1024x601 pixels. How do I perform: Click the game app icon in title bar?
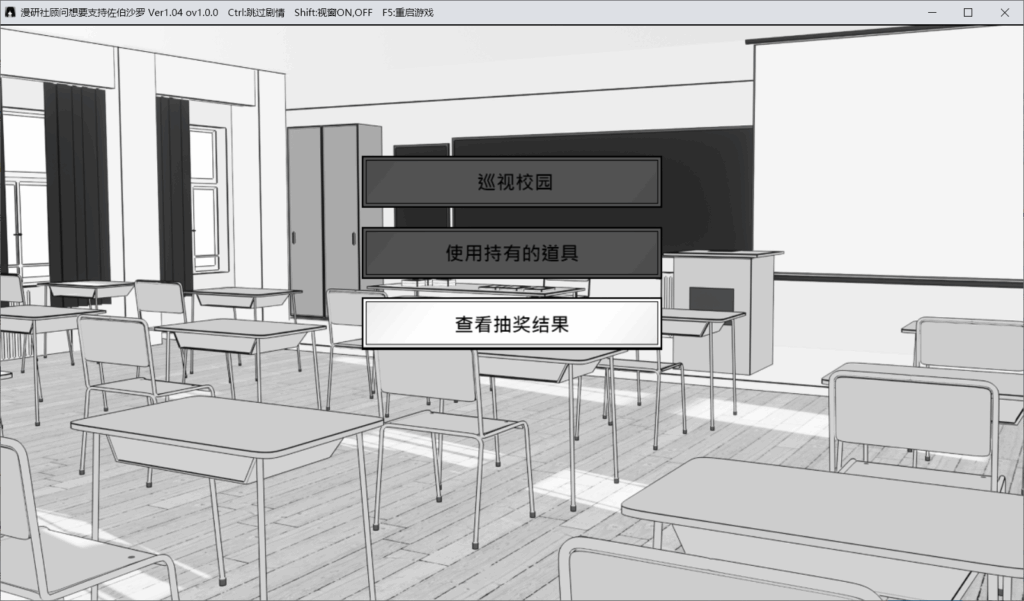[10, 12]
